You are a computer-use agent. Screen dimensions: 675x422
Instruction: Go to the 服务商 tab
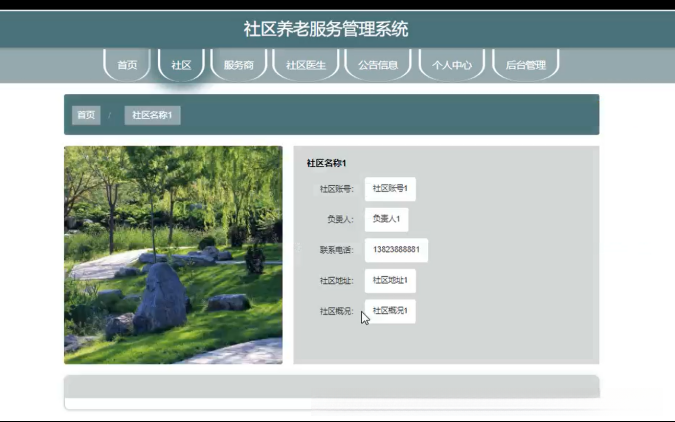239,65
